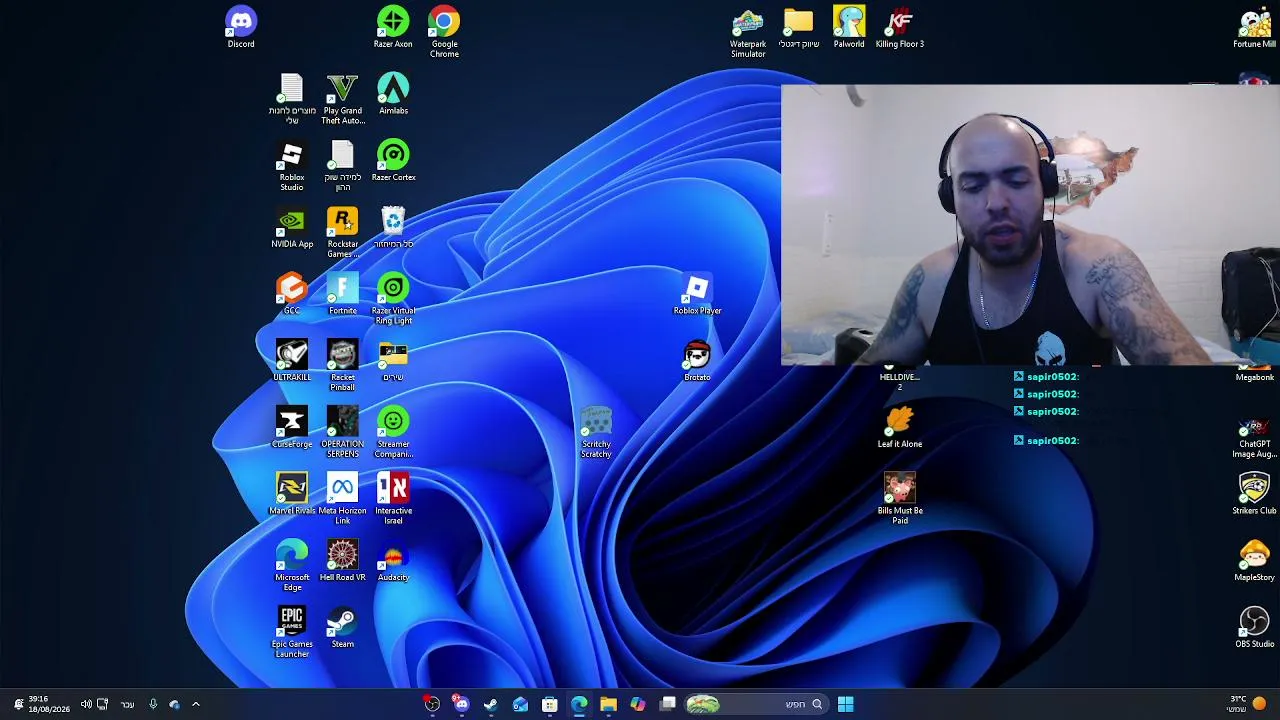Select the Interactive Israel desktop icon

tap(393, 499)
